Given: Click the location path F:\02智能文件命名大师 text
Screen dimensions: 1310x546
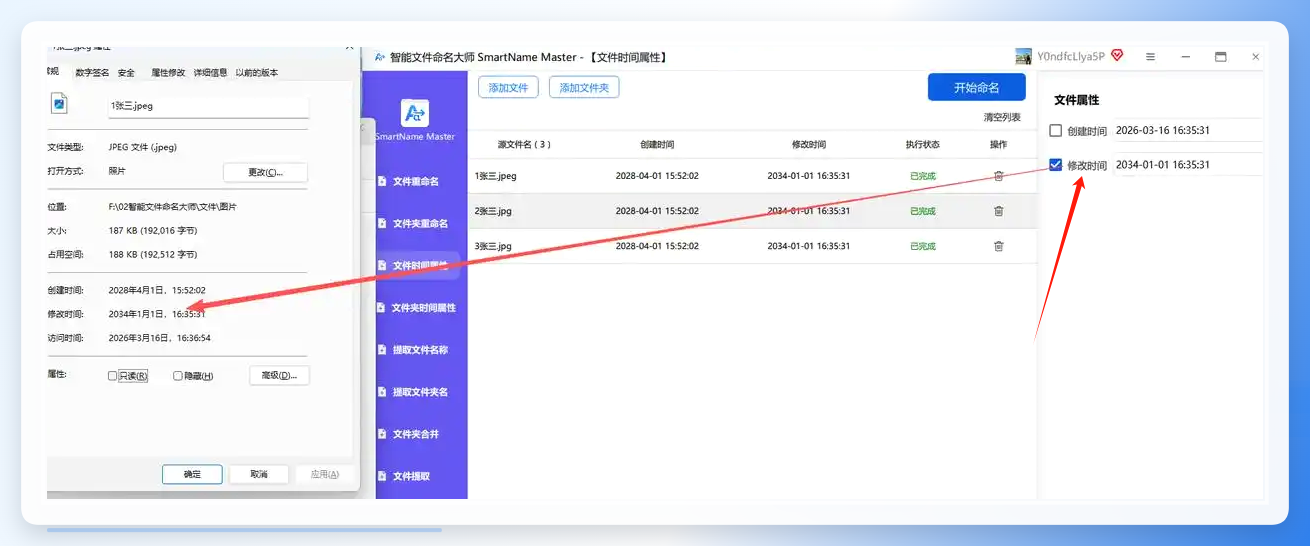Looking at the screenshot, I should [x=173, y=207].
